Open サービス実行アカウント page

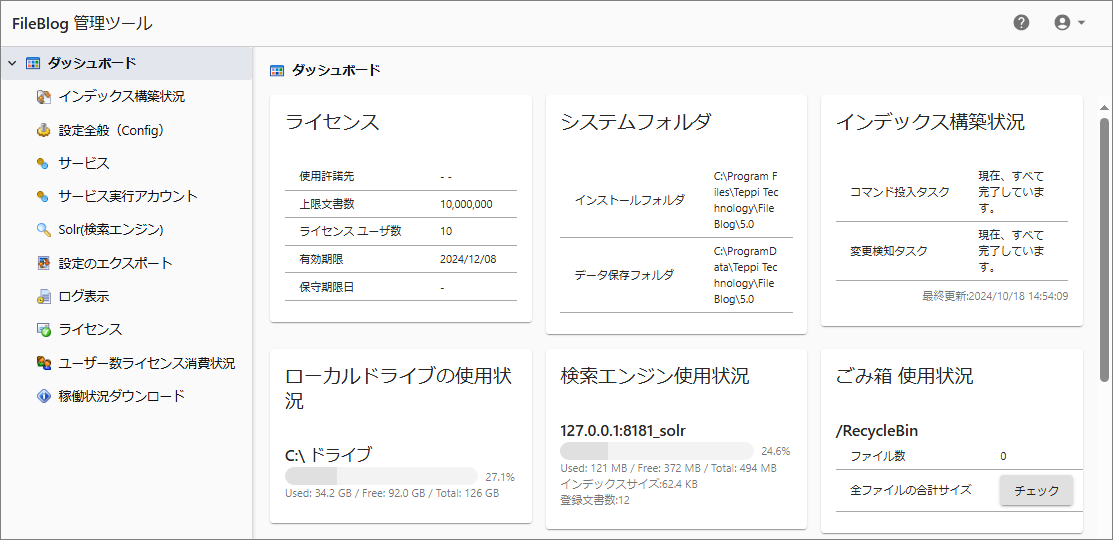click(127, 196)
